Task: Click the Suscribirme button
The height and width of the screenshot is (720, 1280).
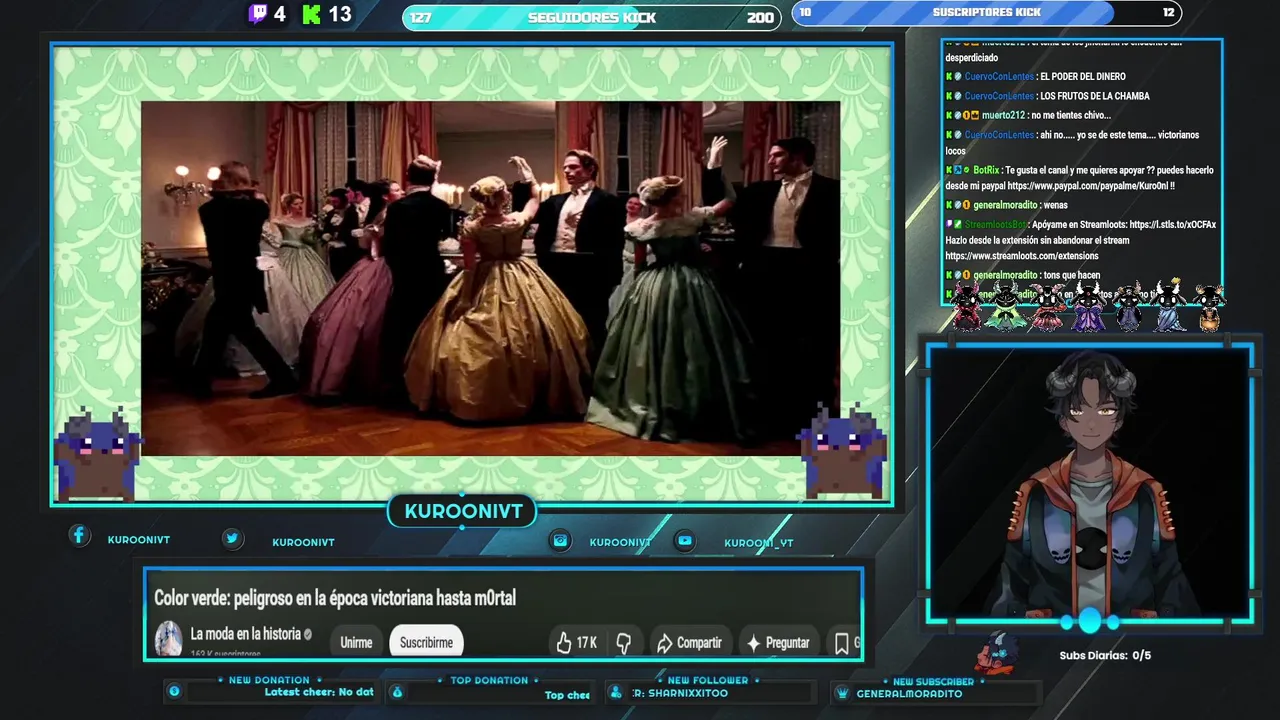Action: coord(426,642)
